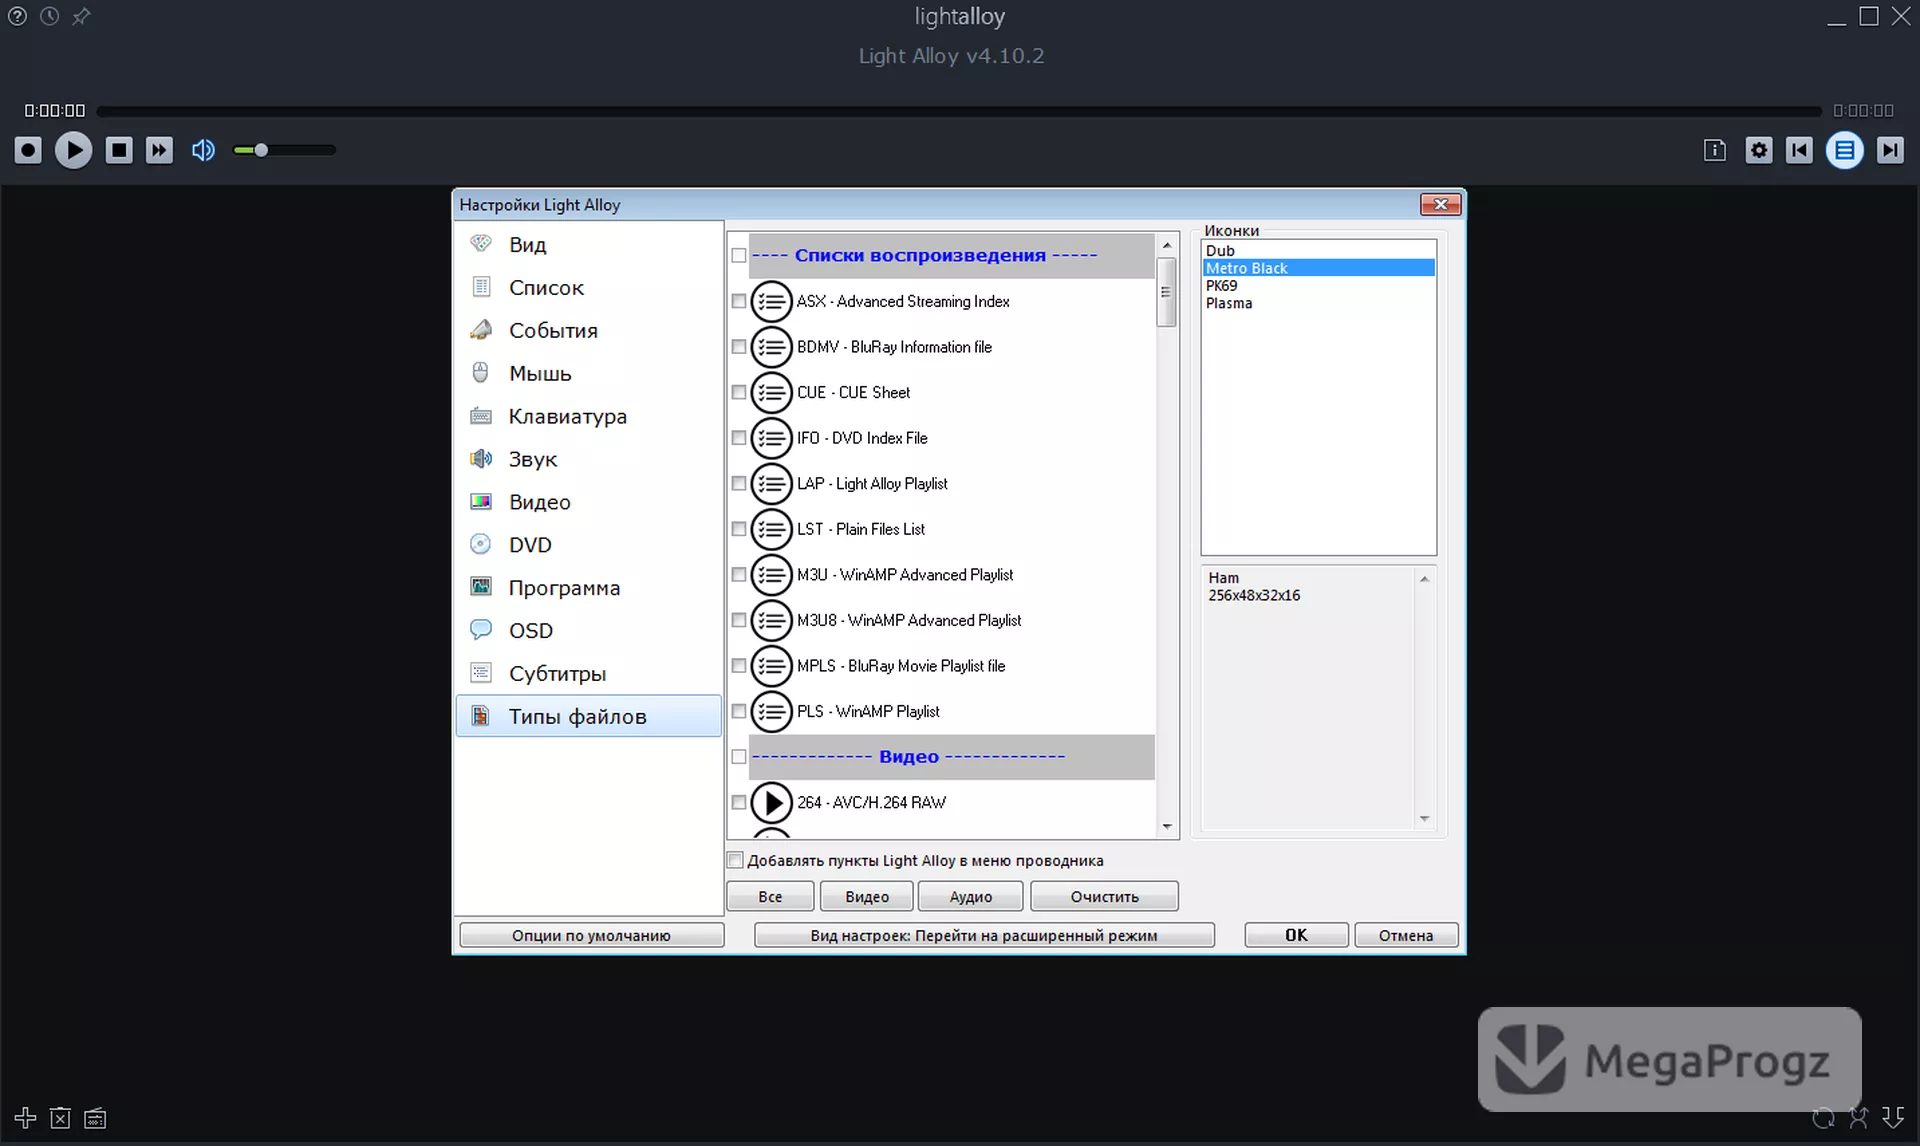
Task: Select the Dub icon set
Action: (1318, 250)
